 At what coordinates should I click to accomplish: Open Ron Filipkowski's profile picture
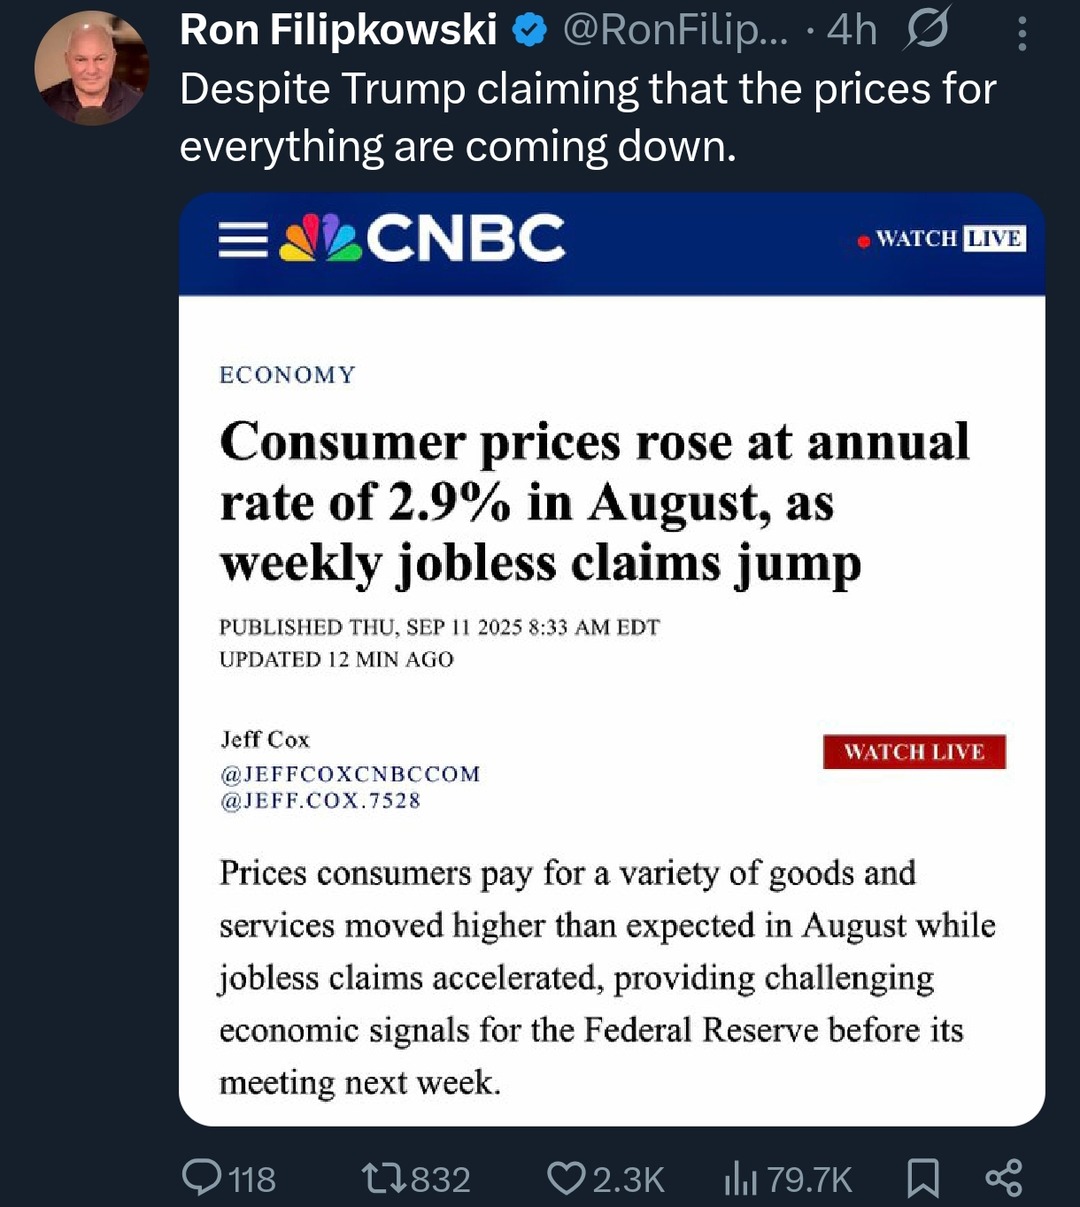(x=92, y=64)
